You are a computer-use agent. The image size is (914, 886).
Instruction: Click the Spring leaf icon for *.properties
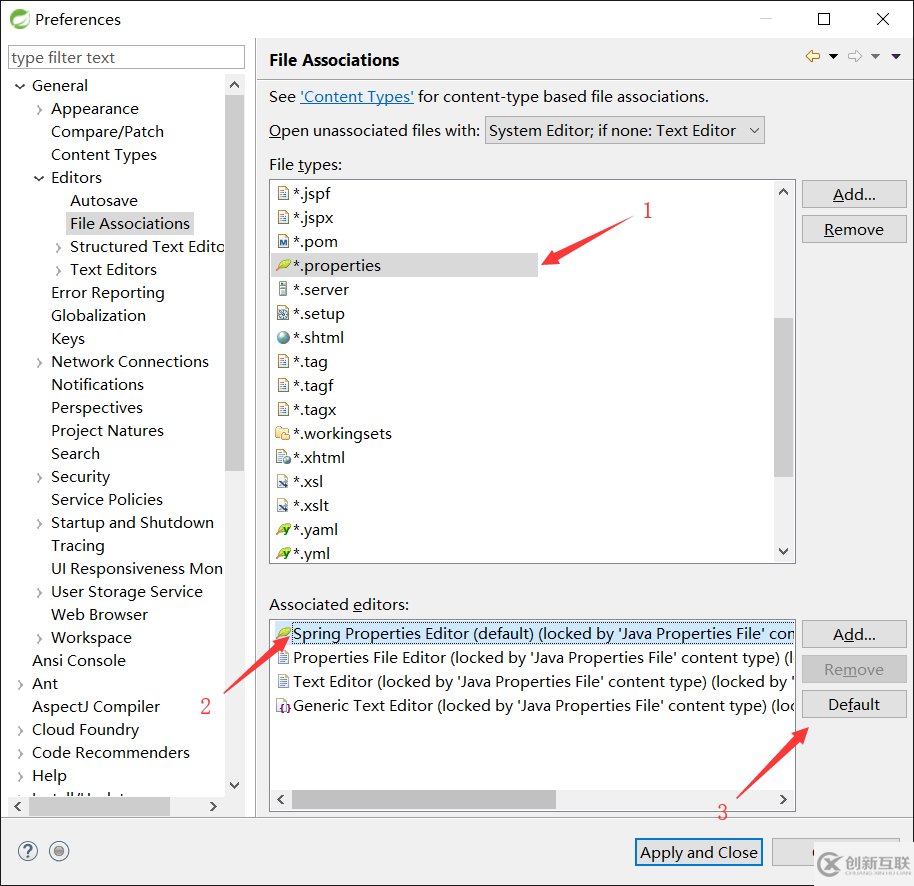coord(283,265)
